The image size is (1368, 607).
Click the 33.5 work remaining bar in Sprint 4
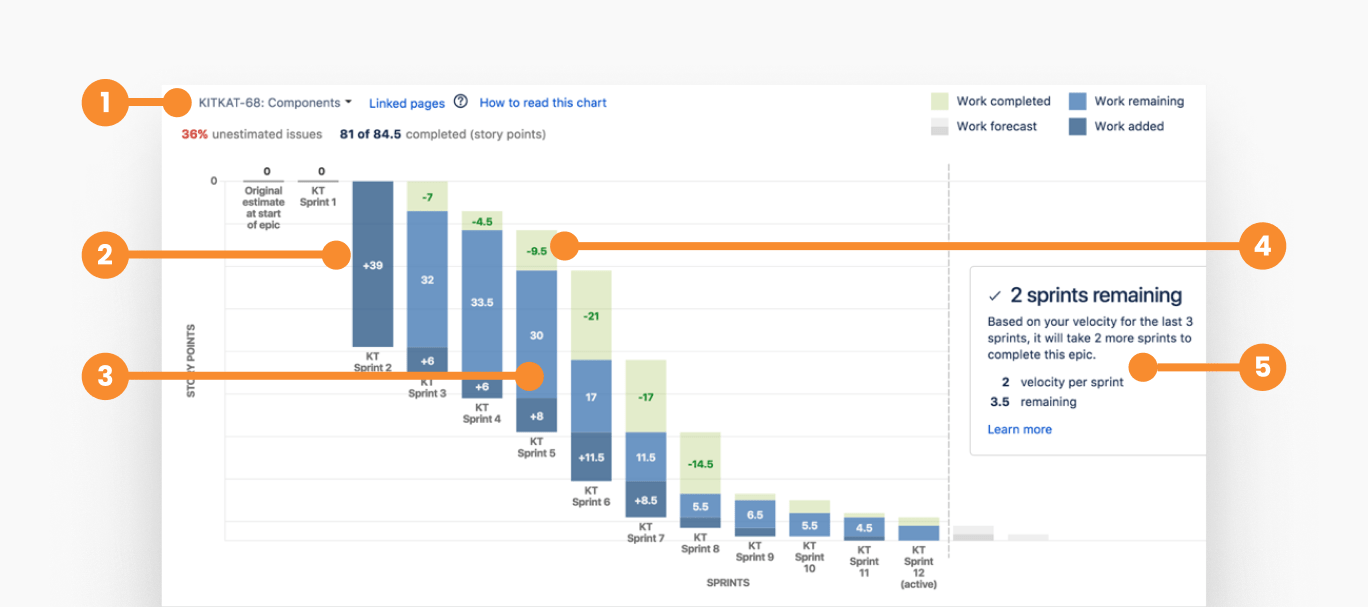[482, 301]
